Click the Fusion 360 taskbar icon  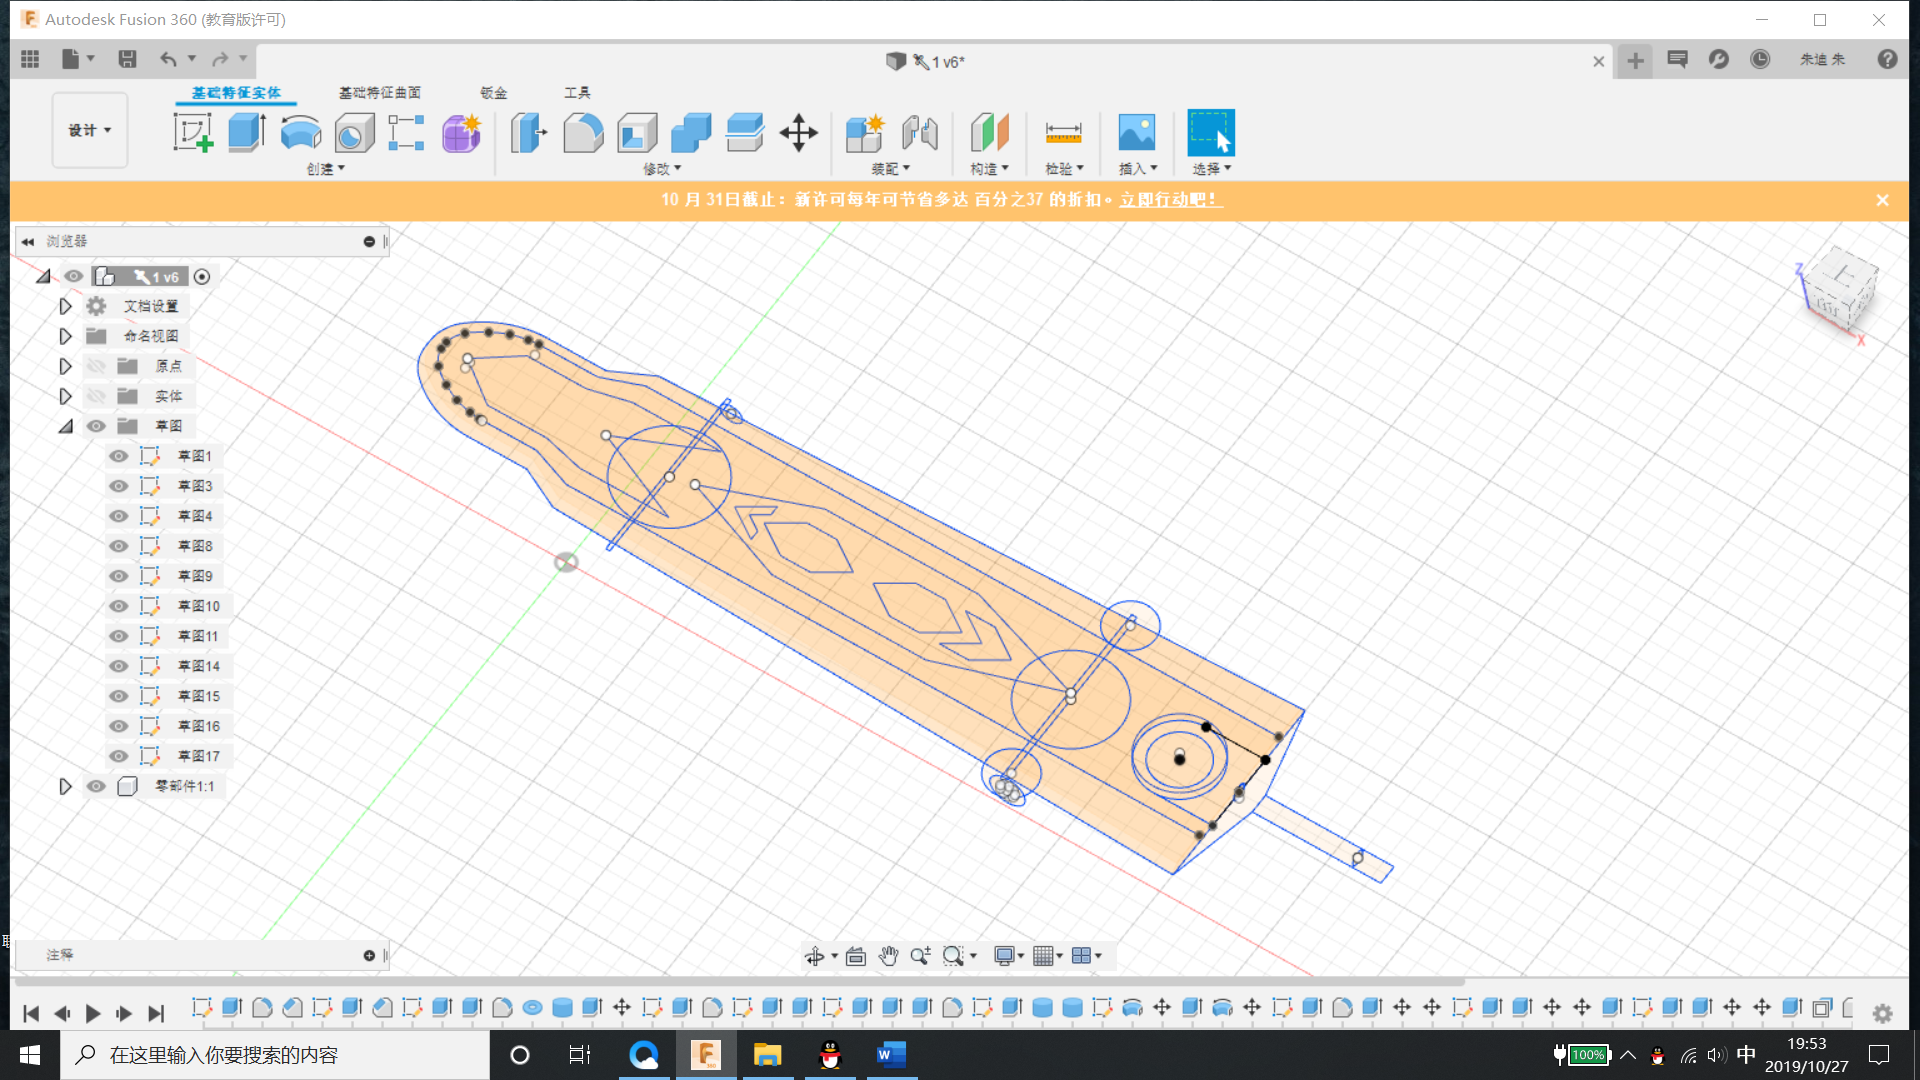tap(705, 1055)
